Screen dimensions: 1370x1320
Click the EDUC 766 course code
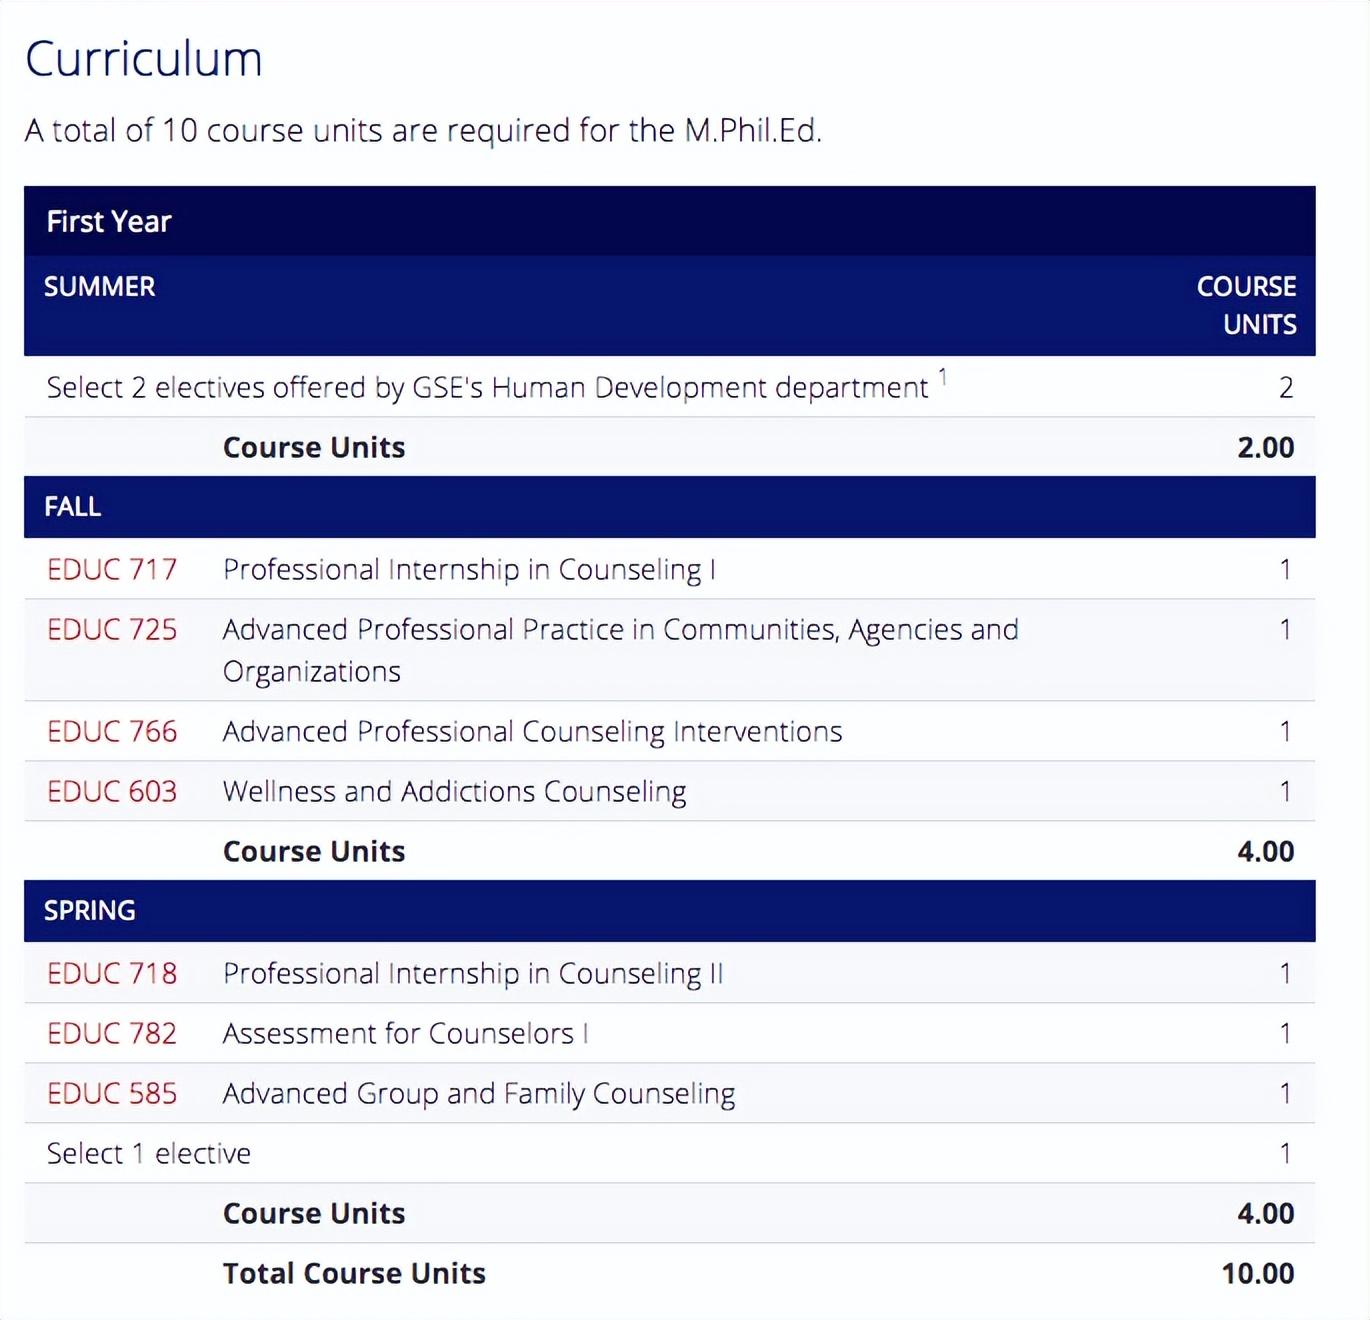(x=111, y=732)
